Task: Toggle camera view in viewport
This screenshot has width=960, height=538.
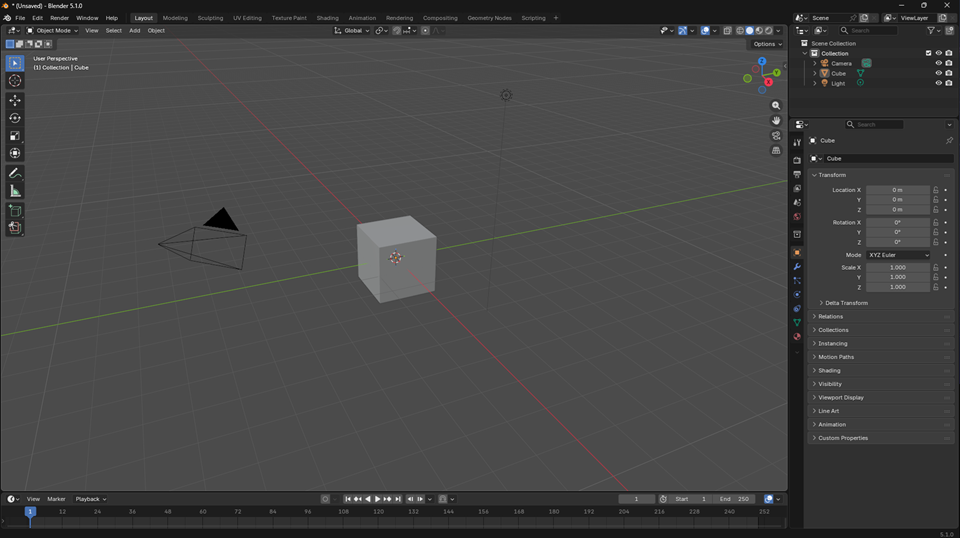Action: (x=776, y=136)
